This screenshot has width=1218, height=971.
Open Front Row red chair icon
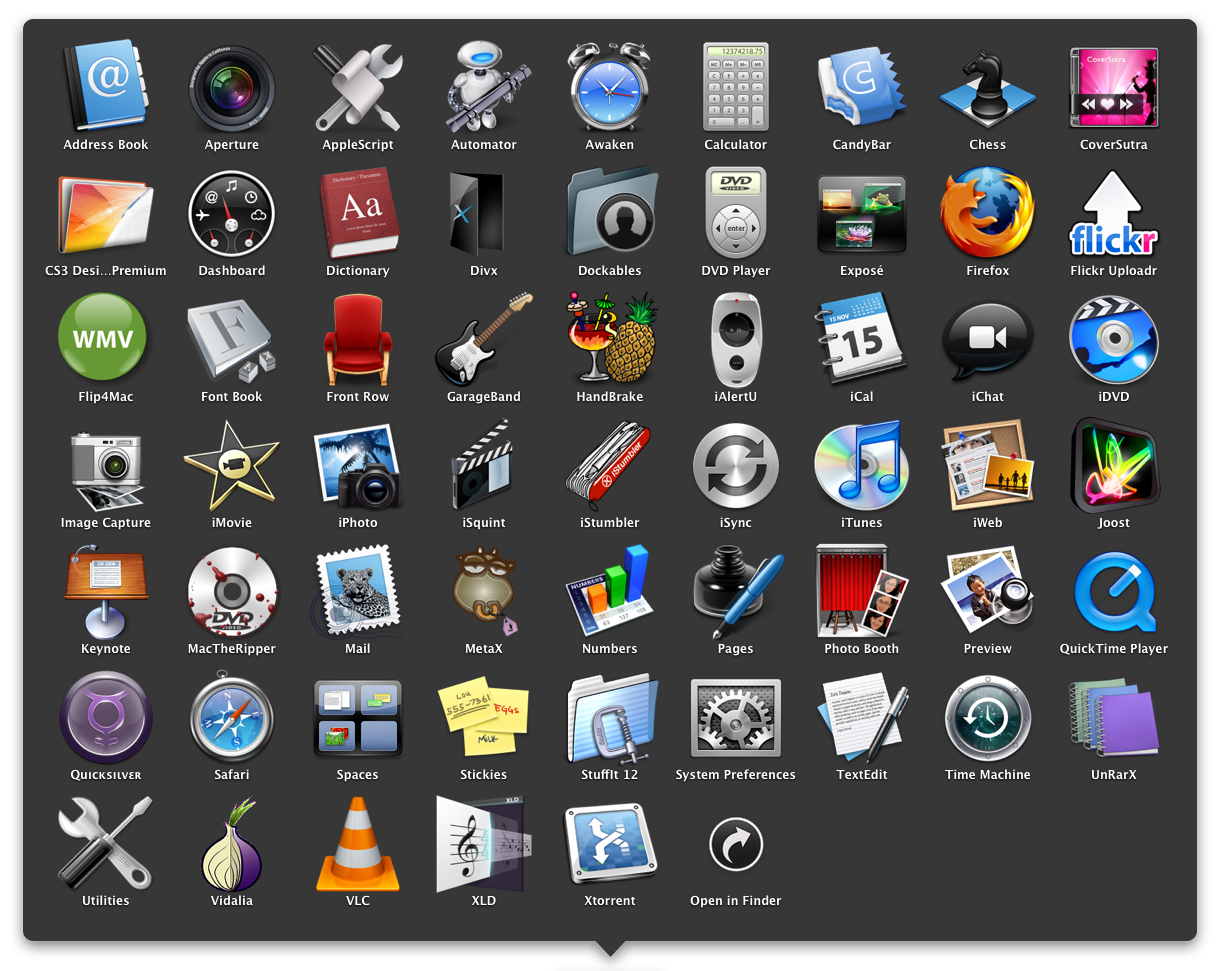358,339
